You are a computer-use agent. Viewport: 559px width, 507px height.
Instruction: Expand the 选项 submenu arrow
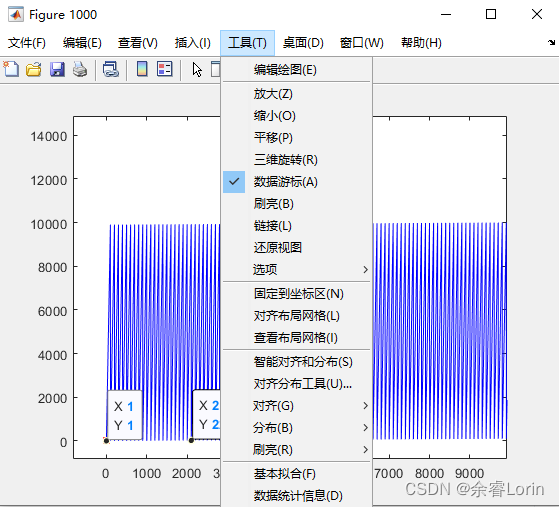(365, 270)
